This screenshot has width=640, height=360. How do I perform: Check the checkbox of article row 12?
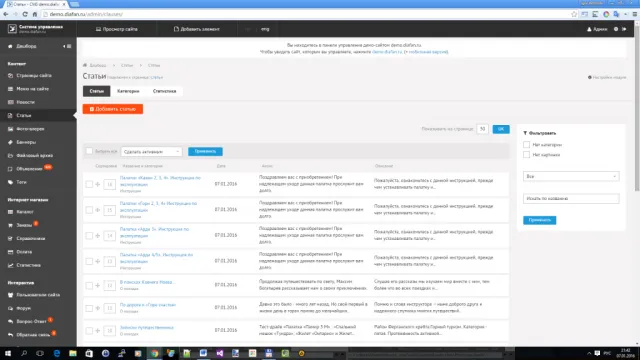click(89, 285)
